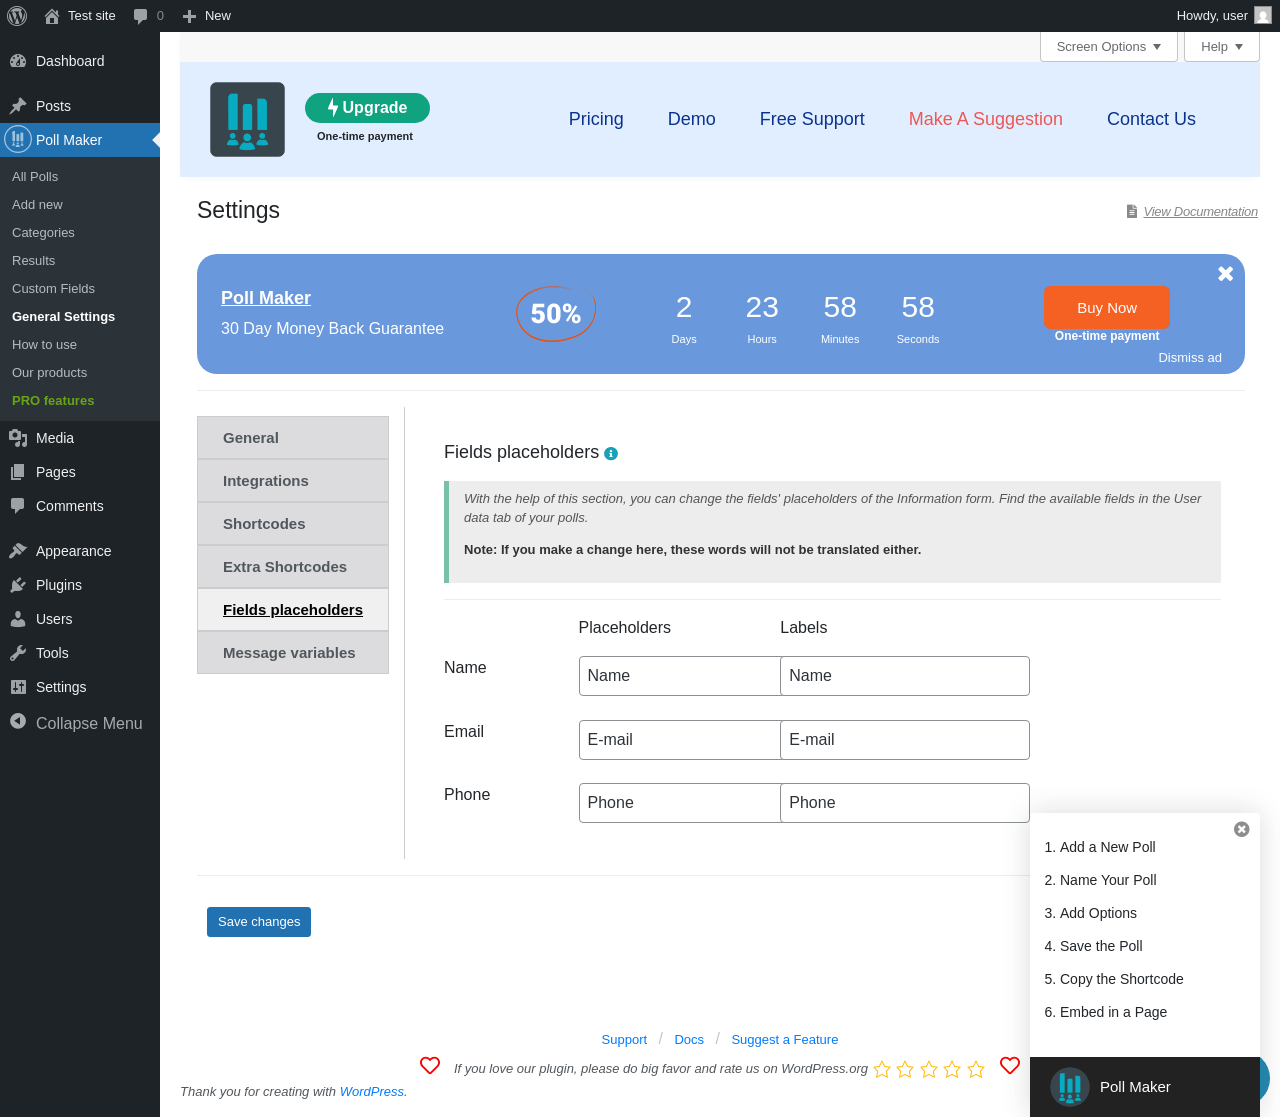Focus the Name label input field
The height and width of the screenshot is (1117, 1280).
(905, 676)
